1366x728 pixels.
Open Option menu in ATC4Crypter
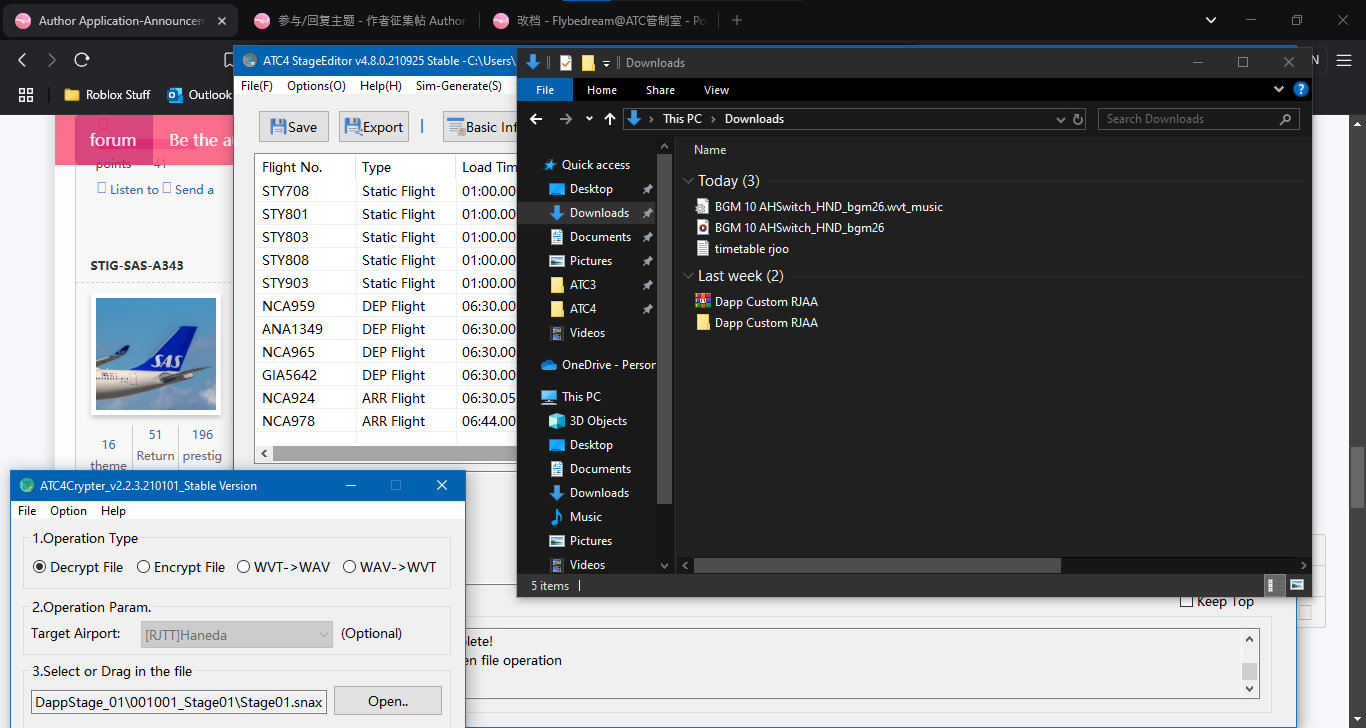(69, 511)
